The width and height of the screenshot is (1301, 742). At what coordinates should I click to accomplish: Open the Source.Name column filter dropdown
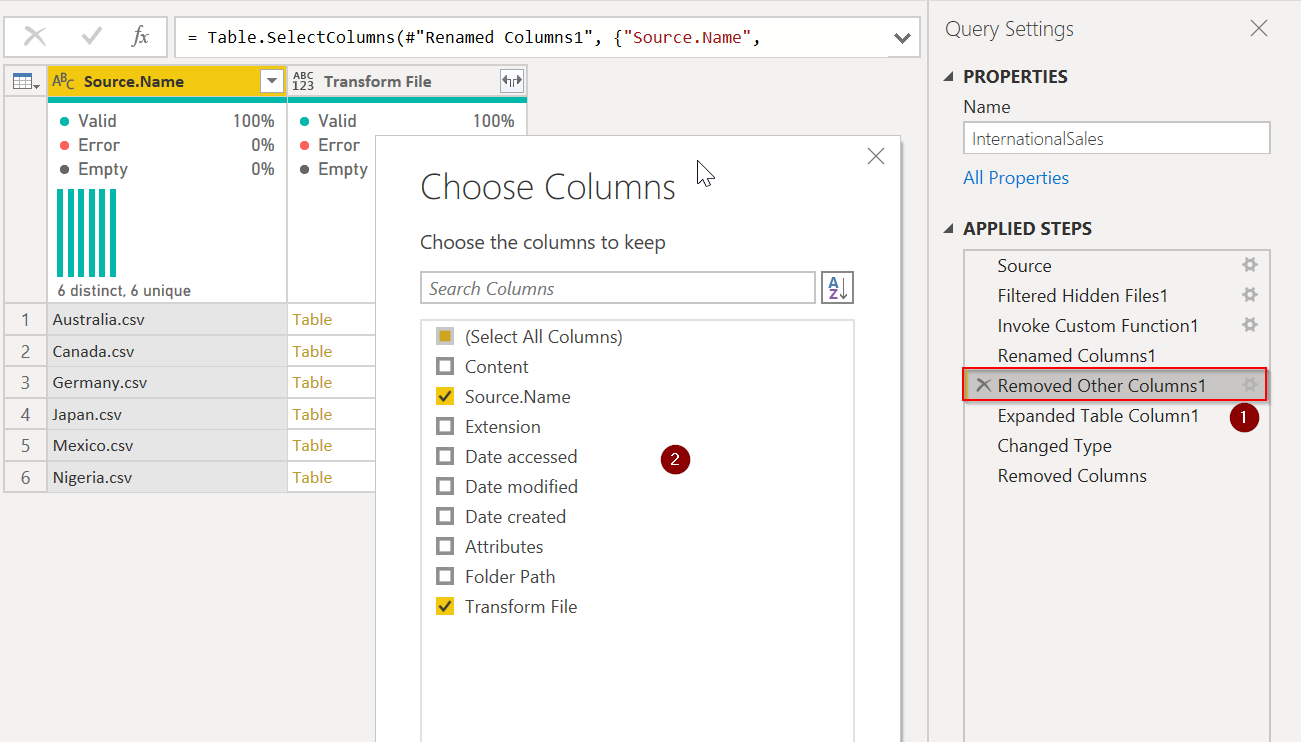click(x=271, y=81)
